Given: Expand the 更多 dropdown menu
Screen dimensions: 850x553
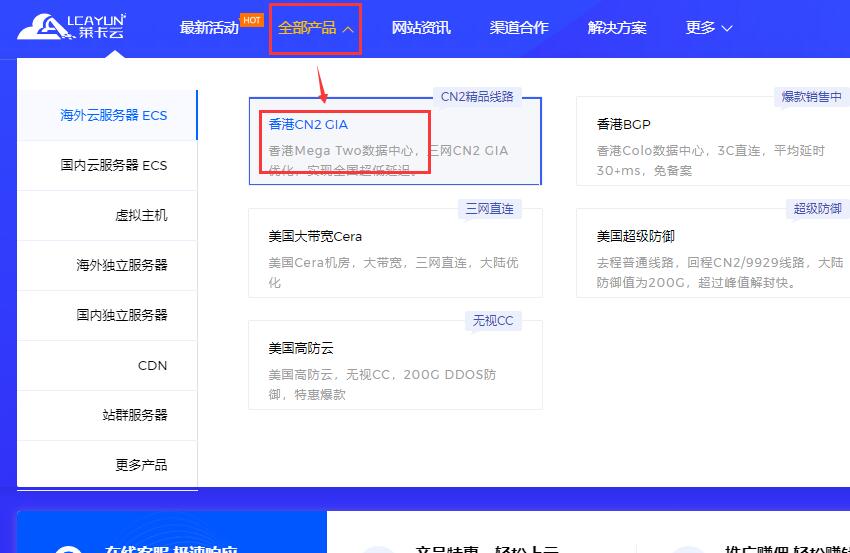Looking at the screenshot, I should click(x=709, y=28).
